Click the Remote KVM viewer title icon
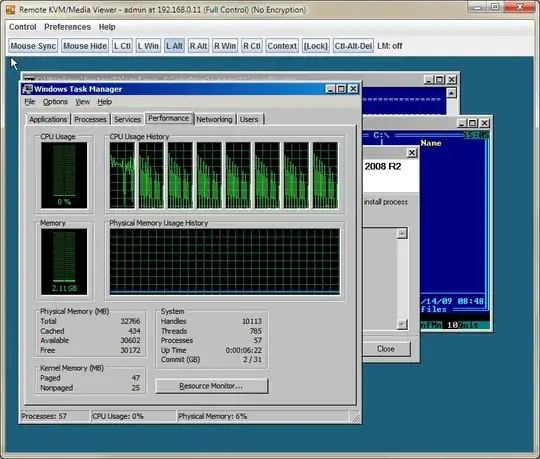 click(11, 10)
